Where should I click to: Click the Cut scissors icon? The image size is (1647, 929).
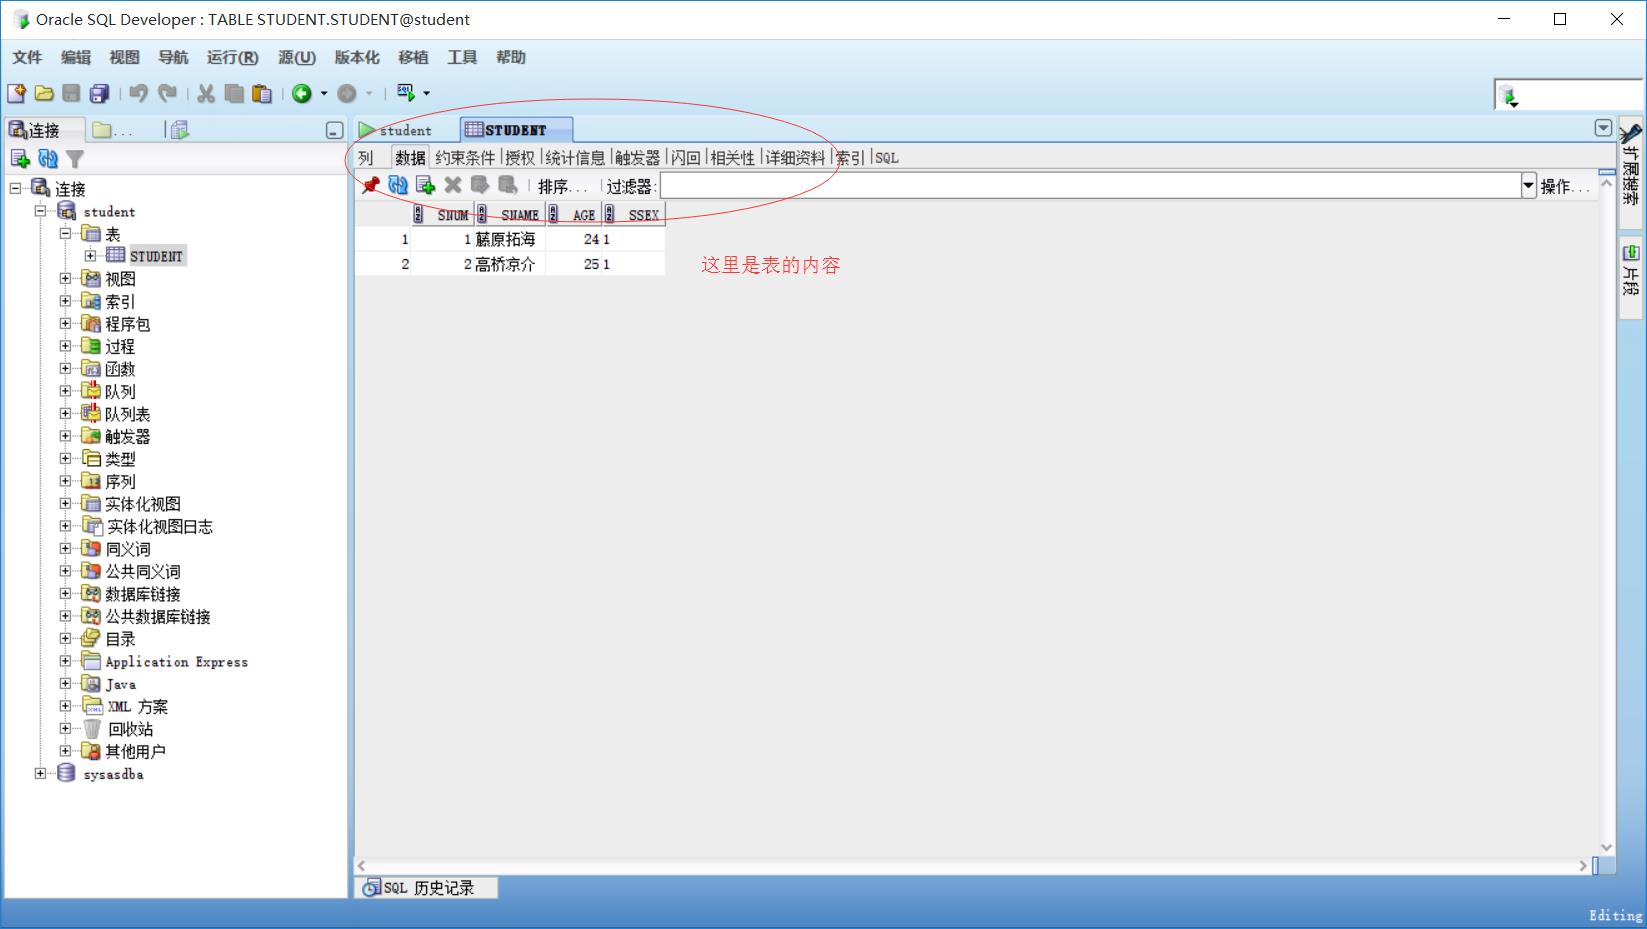point(206,93)
